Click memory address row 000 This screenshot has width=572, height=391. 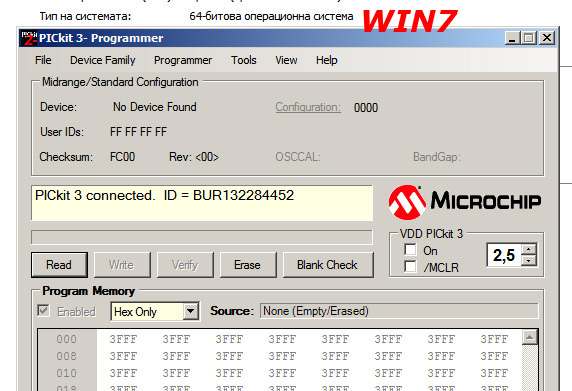67,339
